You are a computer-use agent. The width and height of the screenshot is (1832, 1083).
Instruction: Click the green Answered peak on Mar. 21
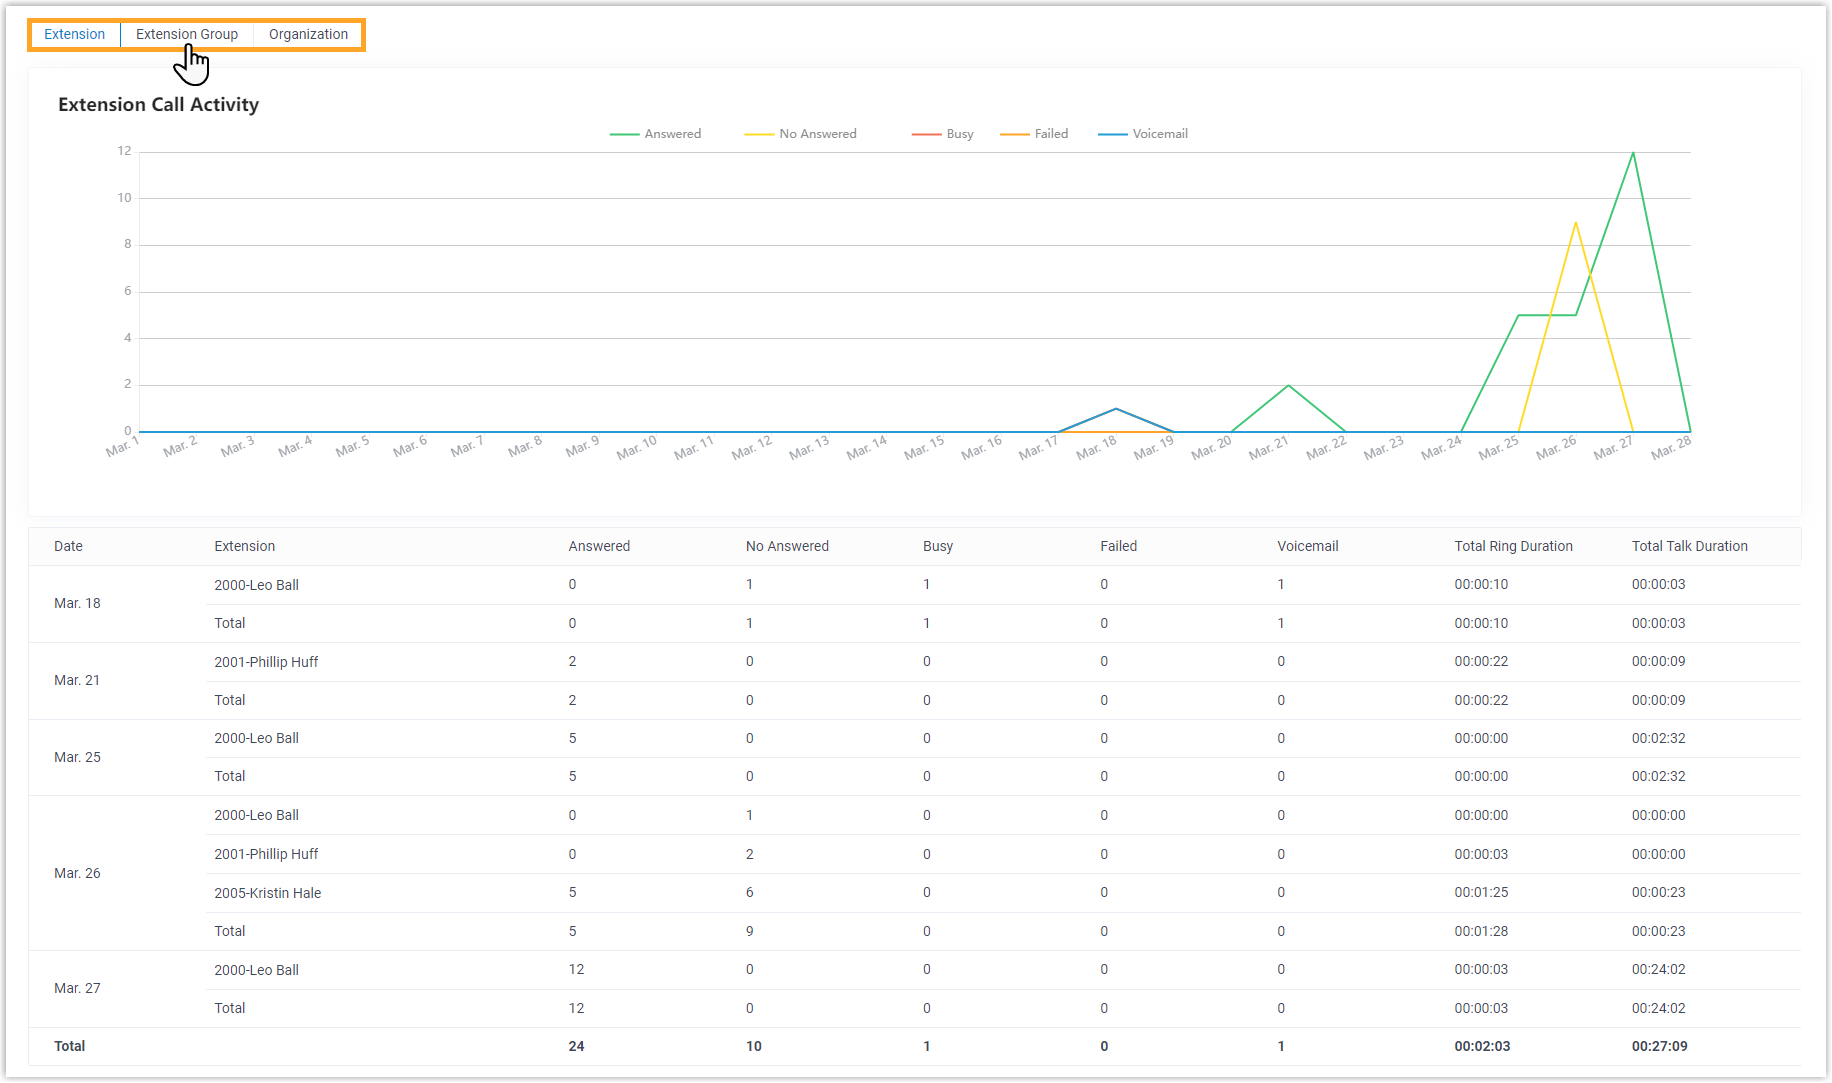point(1288,386)
